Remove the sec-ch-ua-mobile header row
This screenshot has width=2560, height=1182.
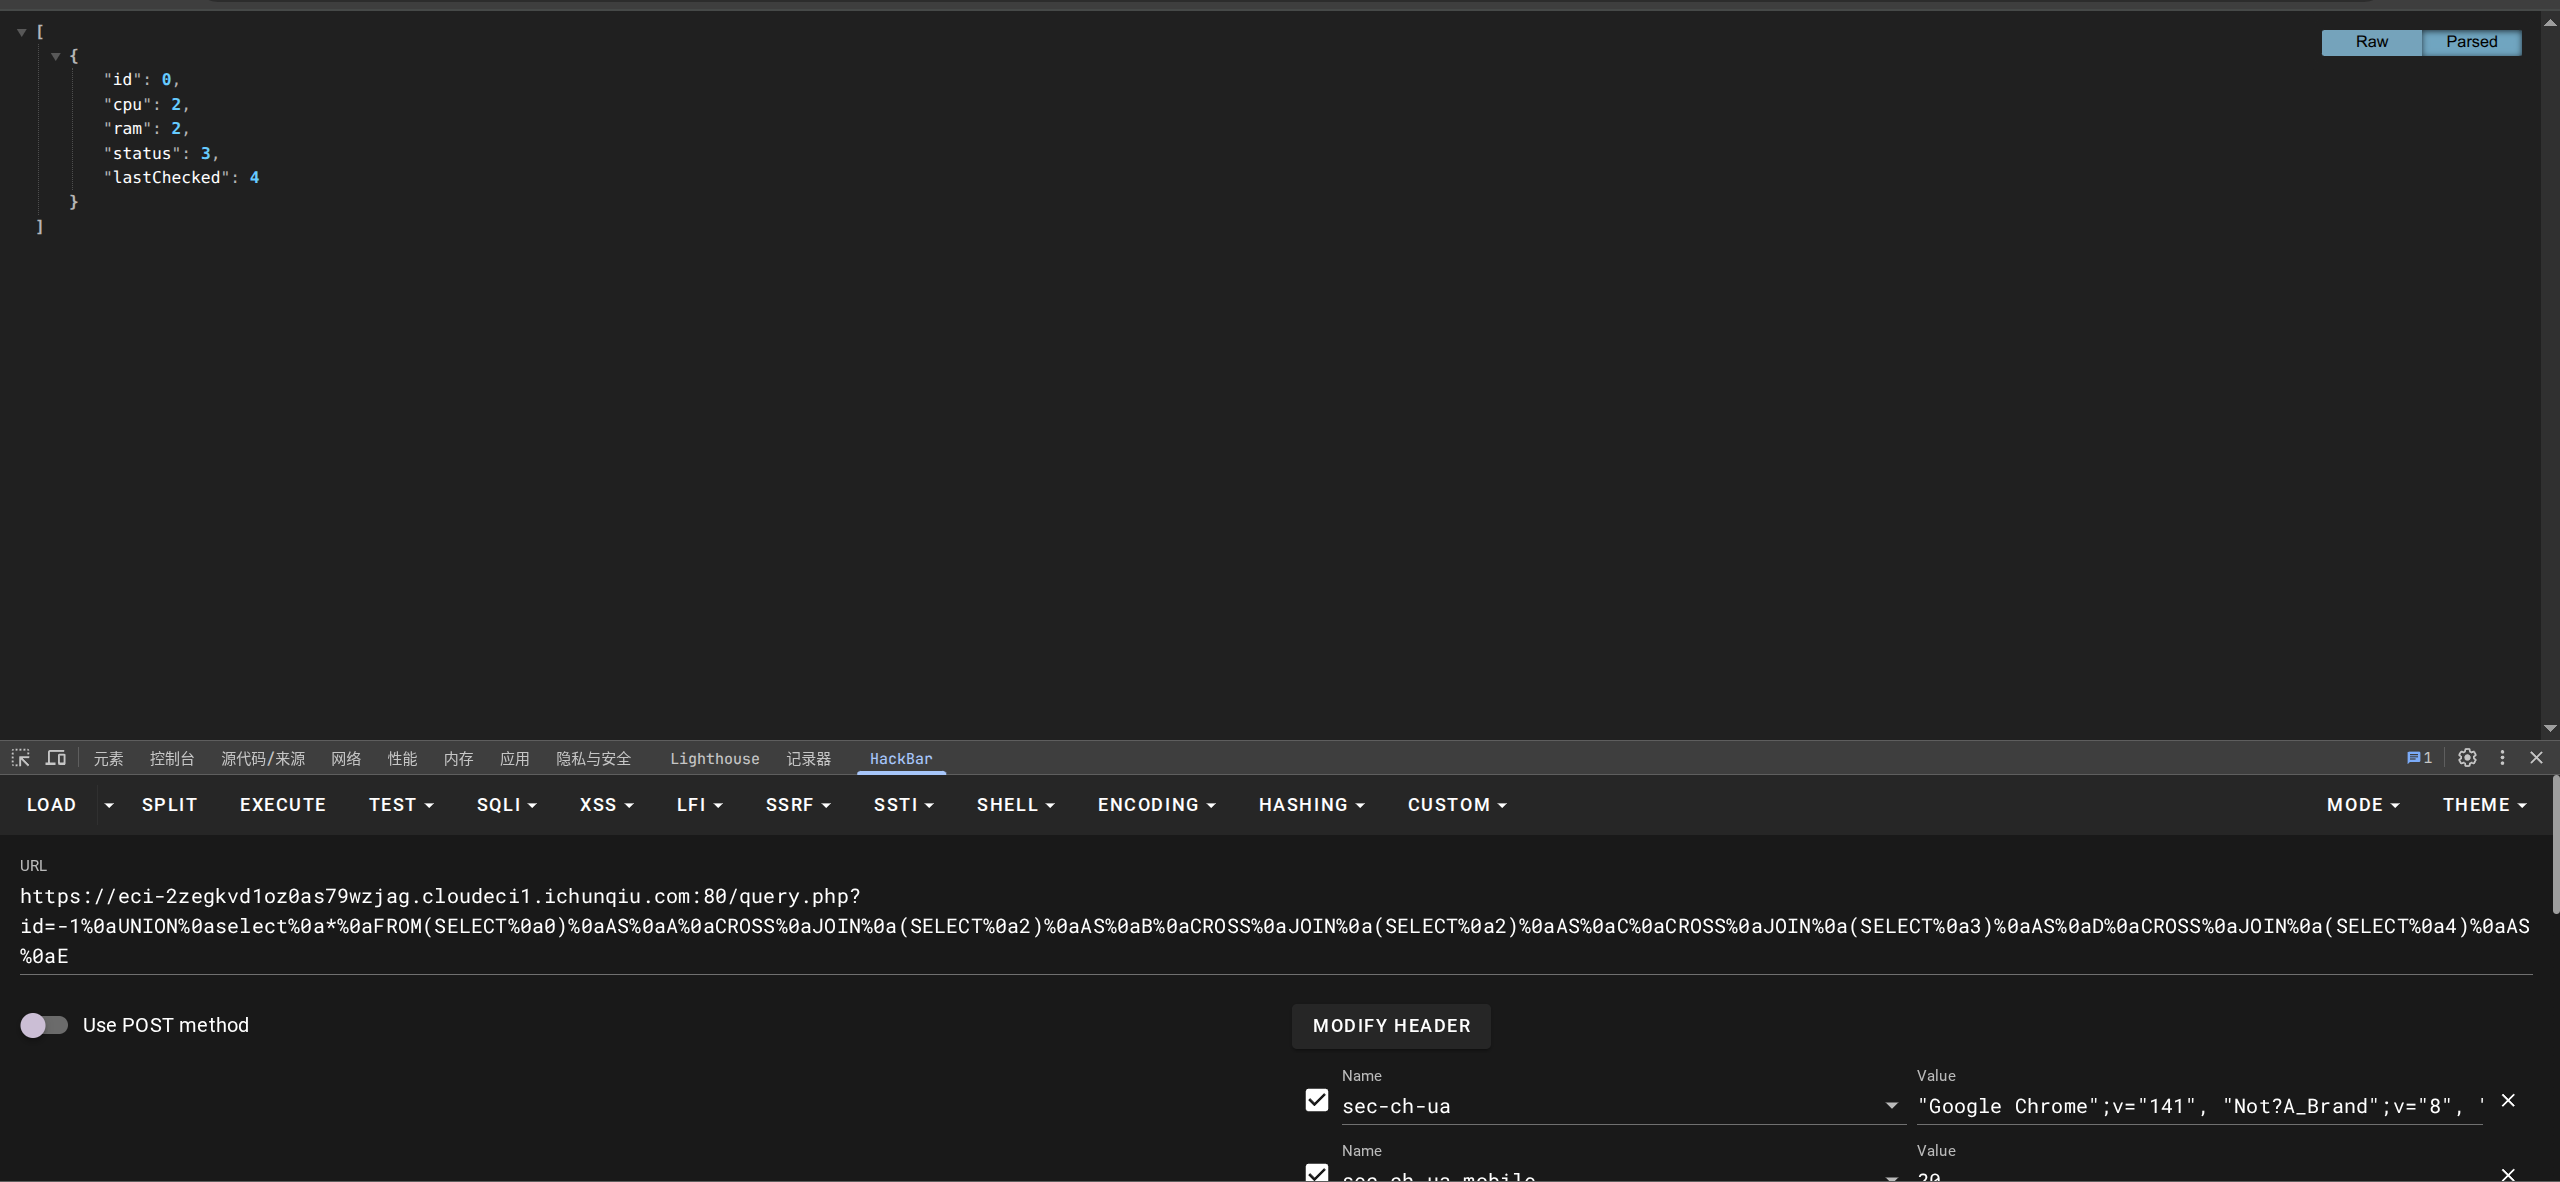click(x=2508, y=1174)
